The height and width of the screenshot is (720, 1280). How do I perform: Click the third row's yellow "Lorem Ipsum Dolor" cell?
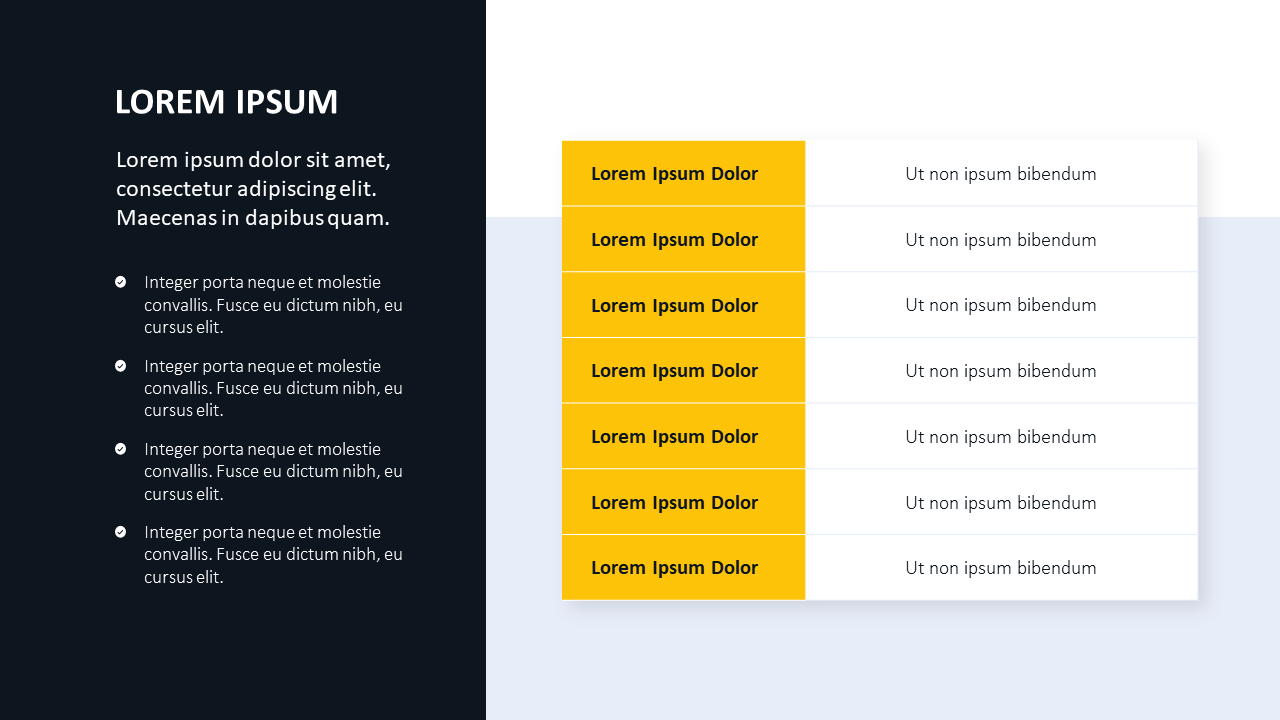point(683,305)
